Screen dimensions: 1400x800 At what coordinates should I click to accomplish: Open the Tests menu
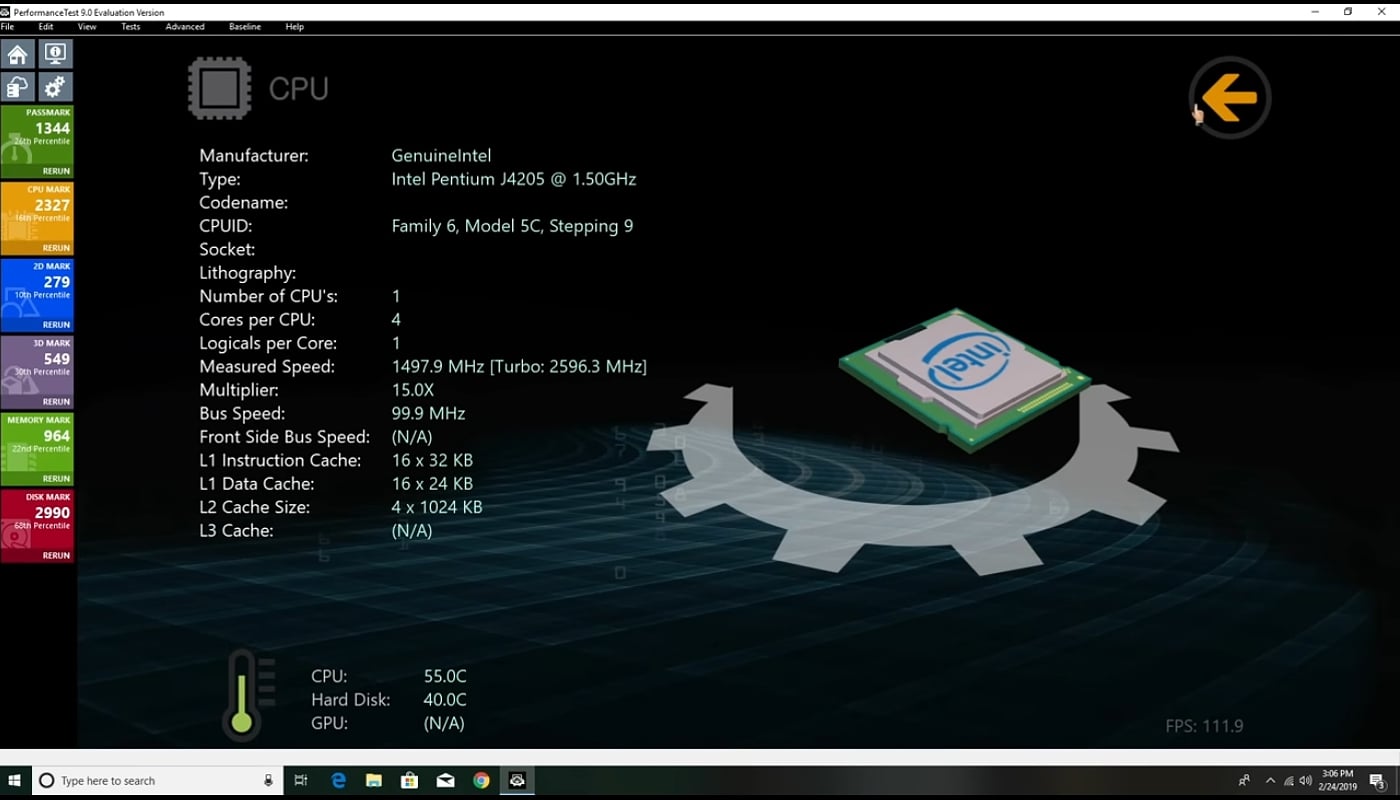pyautogui.click(x=131, y=27)
